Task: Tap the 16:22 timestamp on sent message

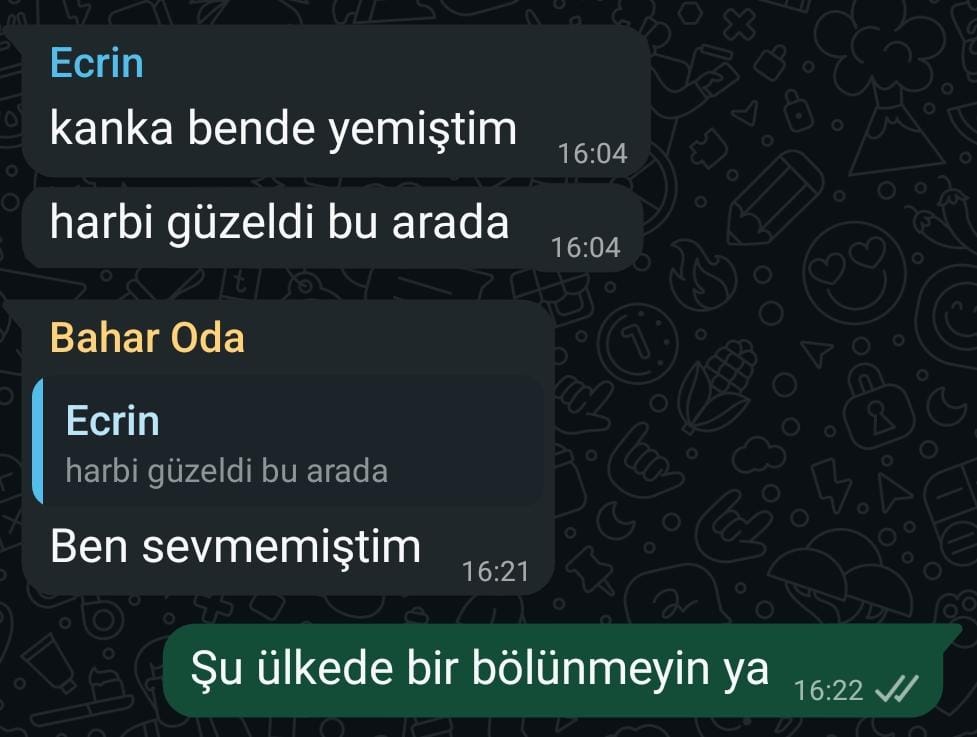Action: (829, 690)
